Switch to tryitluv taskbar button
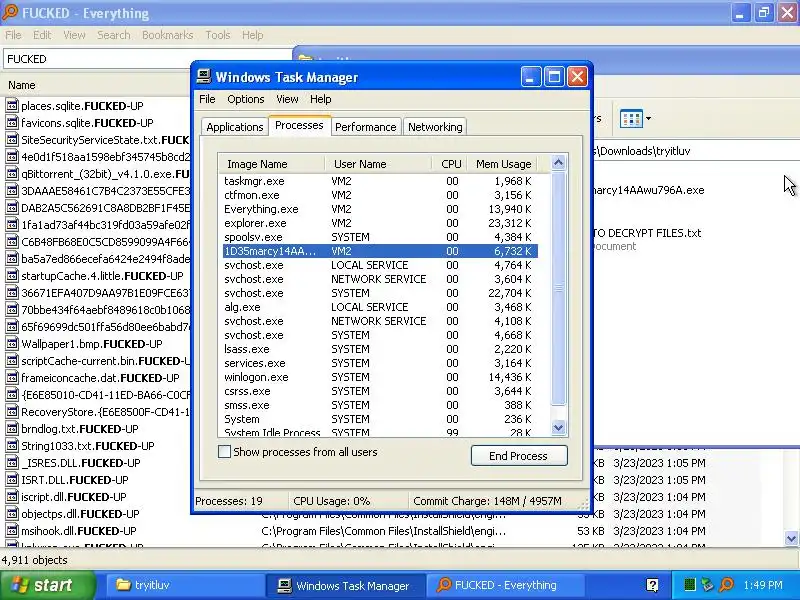This screenshot has width=800, height=600. click(x=184, y=585)
